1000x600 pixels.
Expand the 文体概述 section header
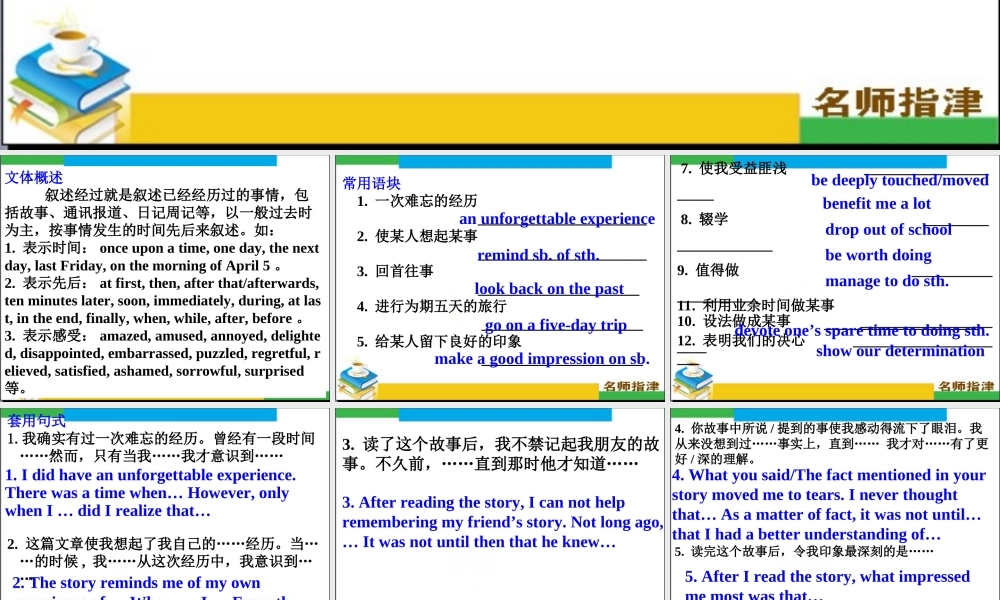(33, 177)
